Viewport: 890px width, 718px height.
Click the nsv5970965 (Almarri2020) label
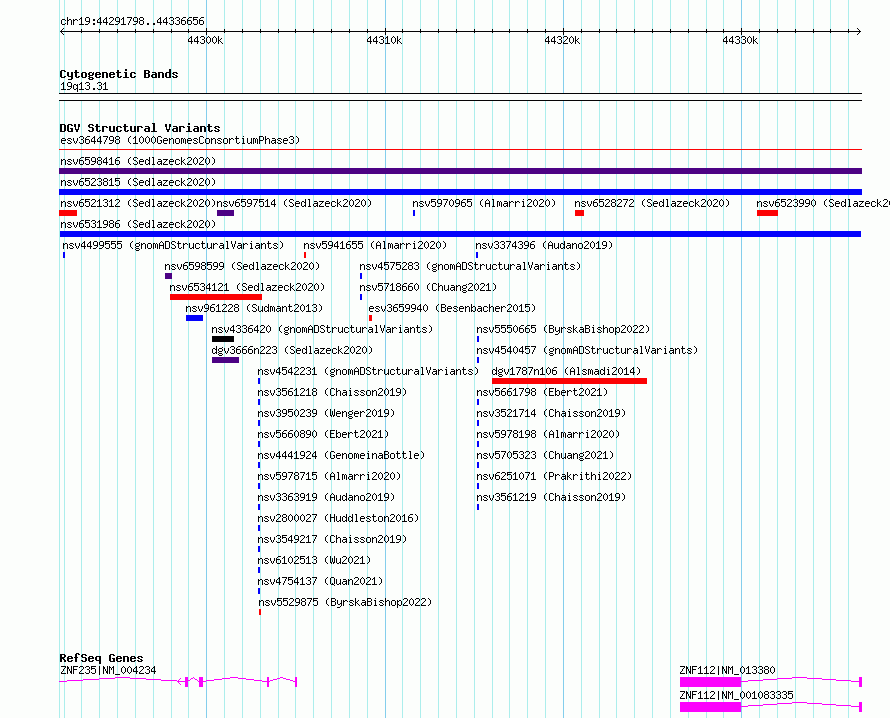pos(484,203)
